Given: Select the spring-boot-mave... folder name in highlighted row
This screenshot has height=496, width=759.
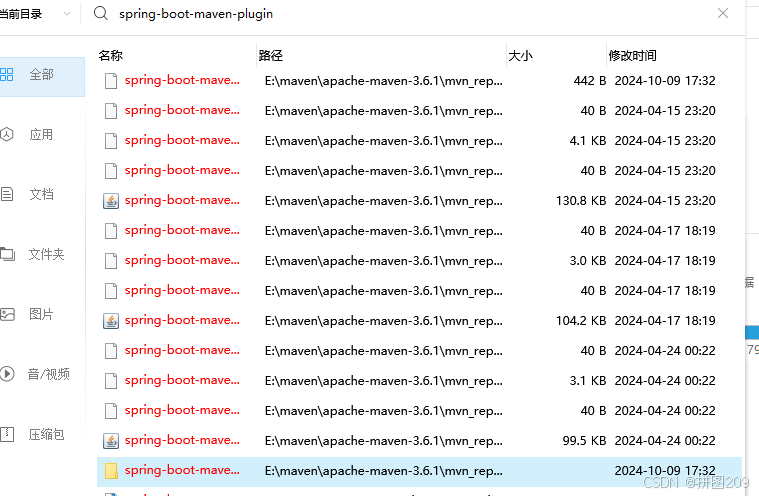Looking at the screenshot, I should click(182, 470).
